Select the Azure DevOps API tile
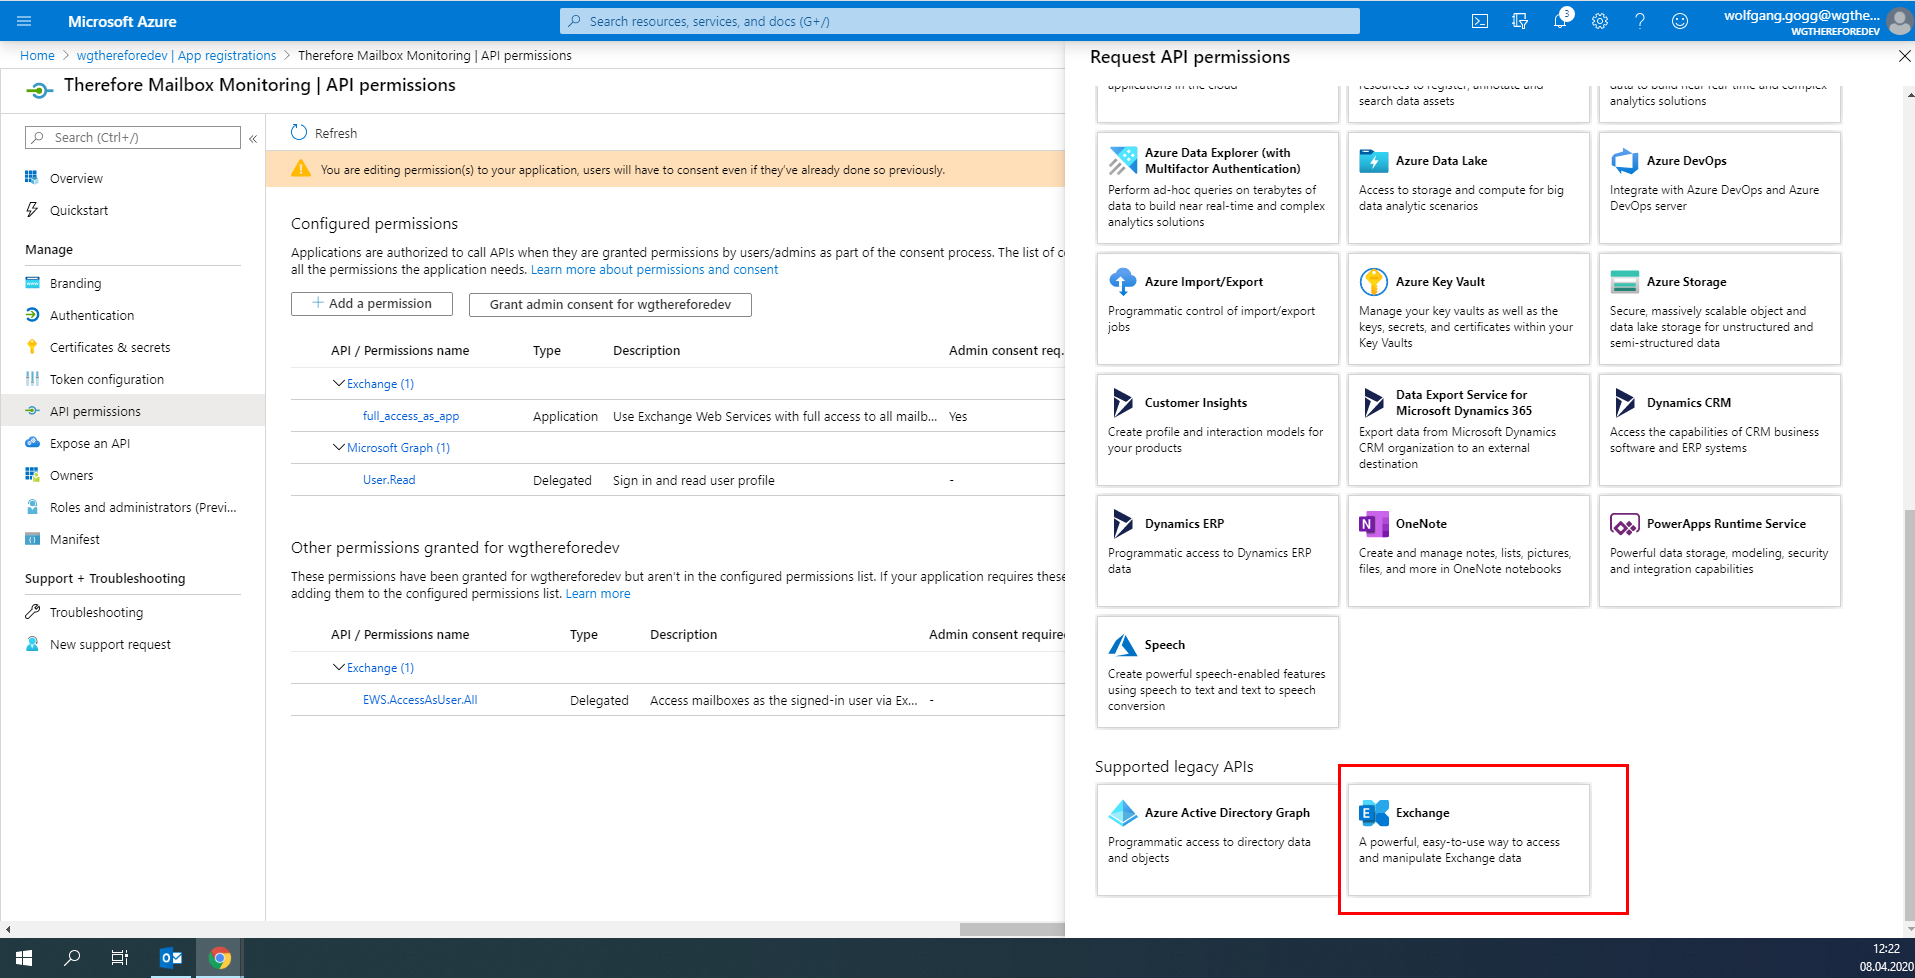Image resolution: width=1915 pixels, height=978 pixels. click(x=1719, y=188)
